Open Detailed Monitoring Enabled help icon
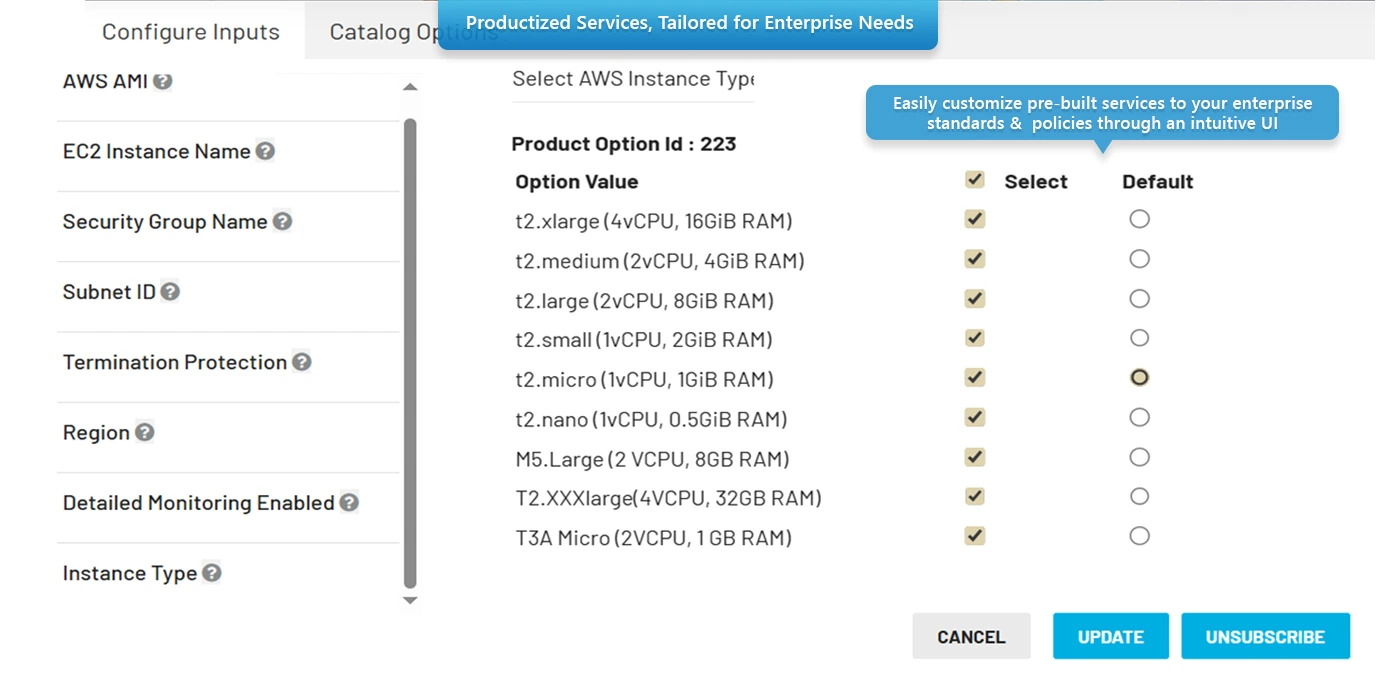The image size is (1376, 680). click(349, 502)
